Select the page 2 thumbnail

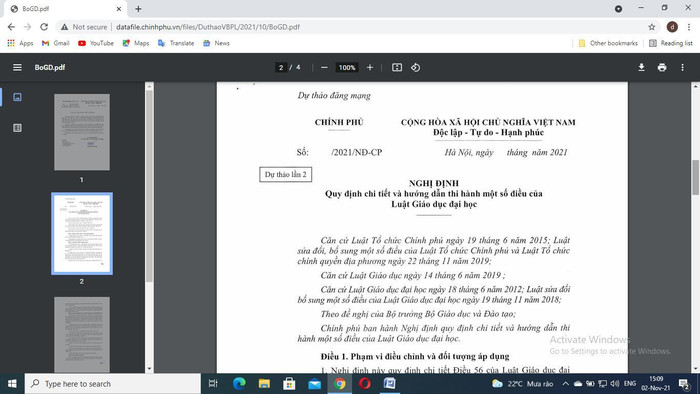(82, 233)
